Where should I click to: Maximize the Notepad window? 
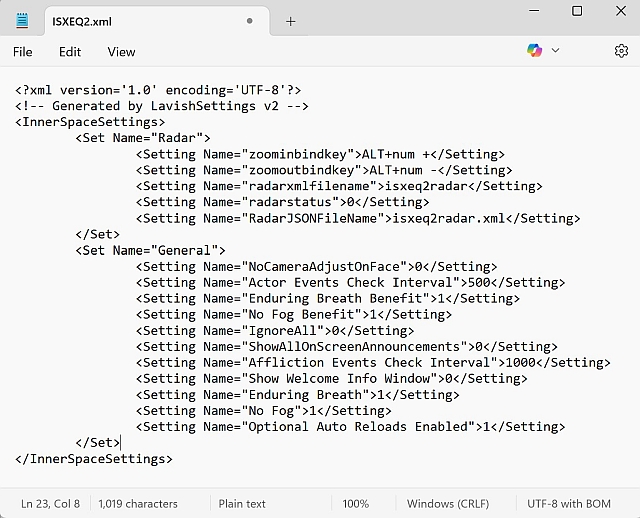(x=577, y=11)
